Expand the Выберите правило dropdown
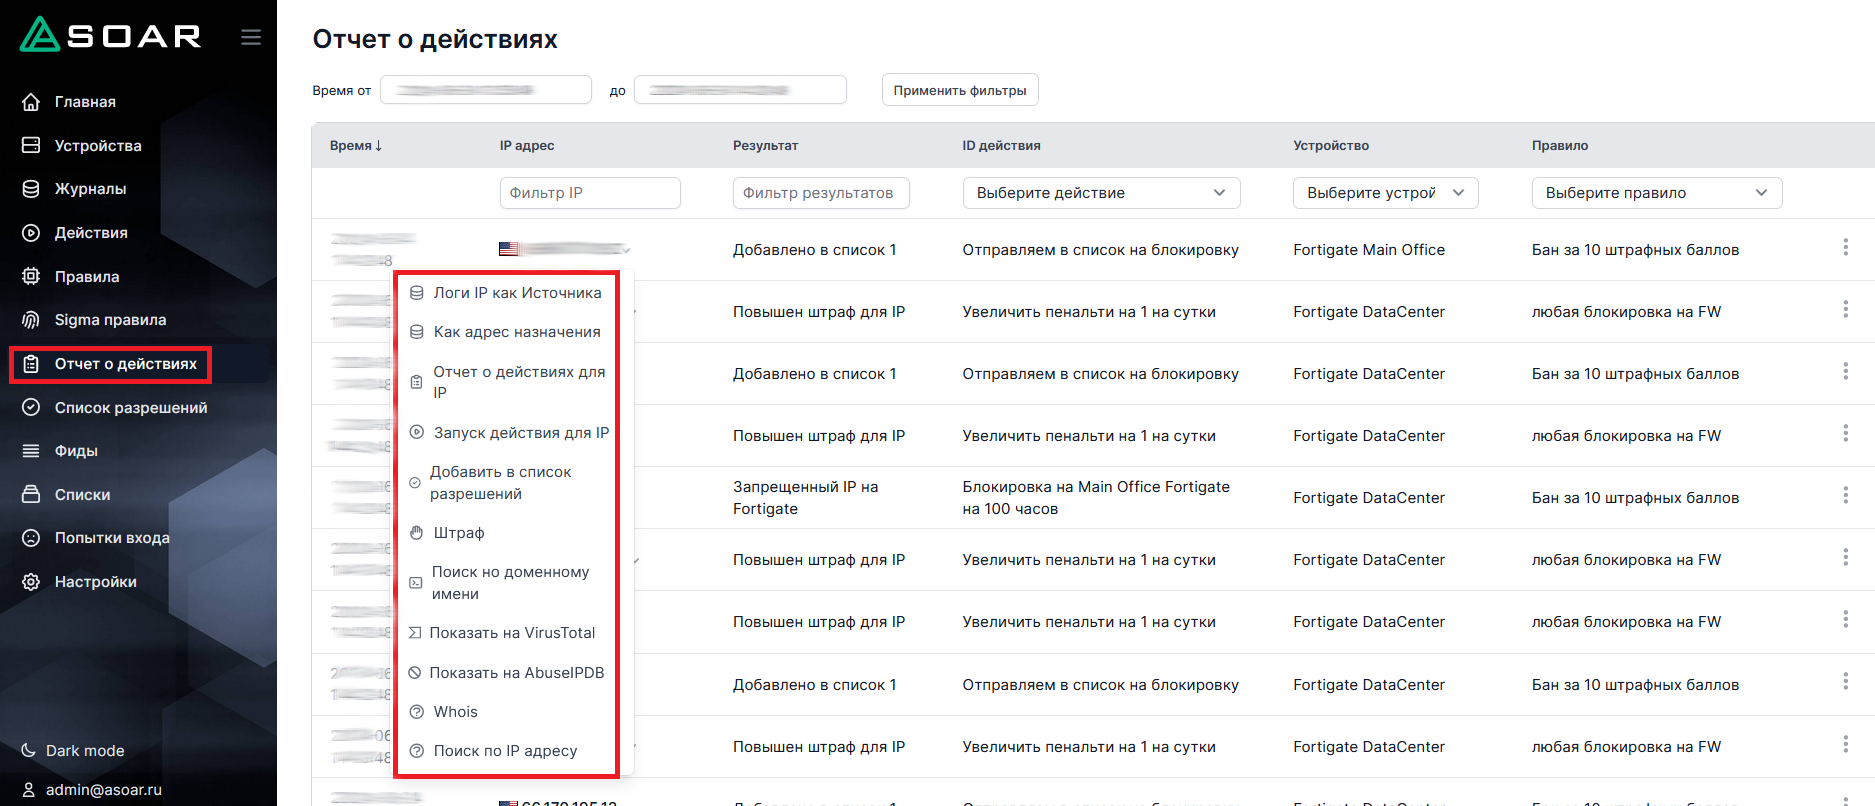This screenshot has width=1875, height=806. point(1655,193)
